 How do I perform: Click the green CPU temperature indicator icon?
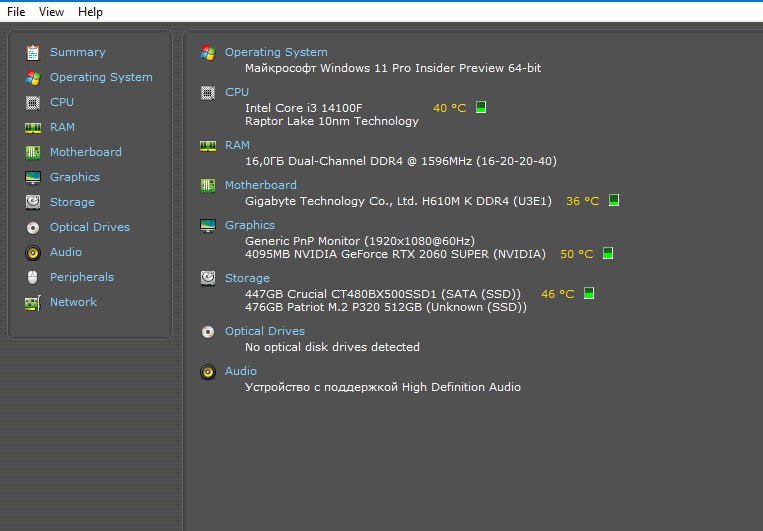pos(481,107)
